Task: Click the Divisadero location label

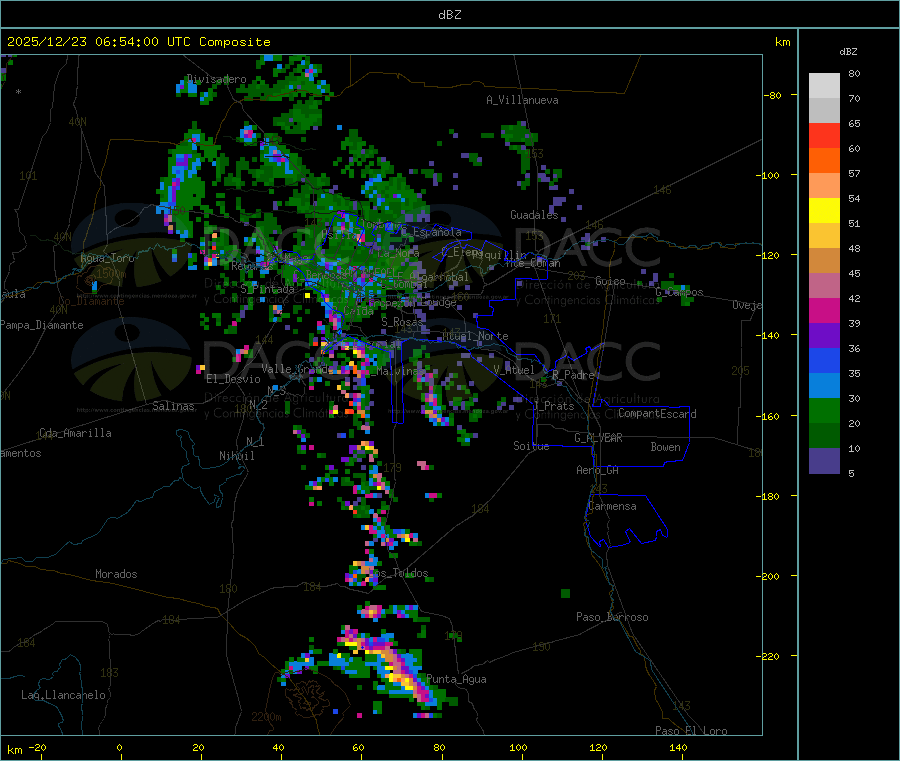Action: (x=217, y=79)
